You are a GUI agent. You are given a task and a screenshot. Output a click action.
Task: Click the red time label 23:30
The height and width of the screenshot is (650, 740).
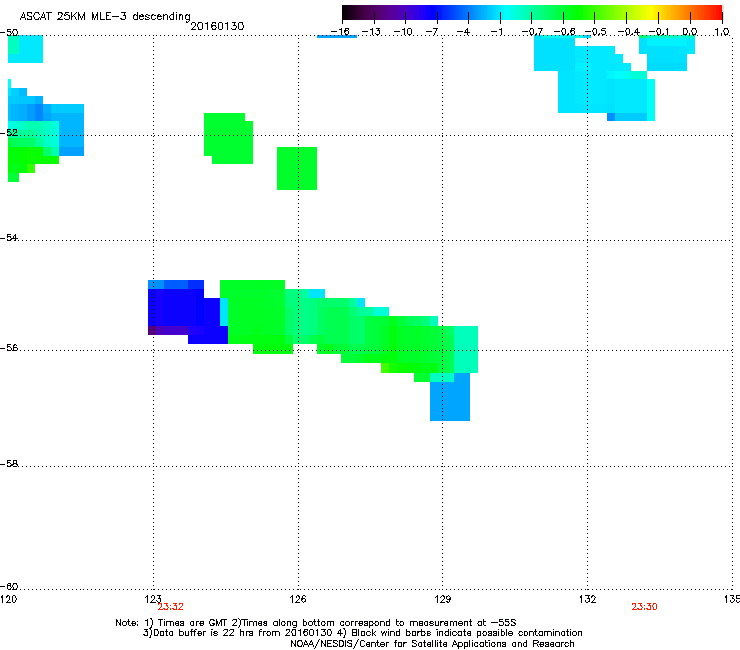coord(644,607)
